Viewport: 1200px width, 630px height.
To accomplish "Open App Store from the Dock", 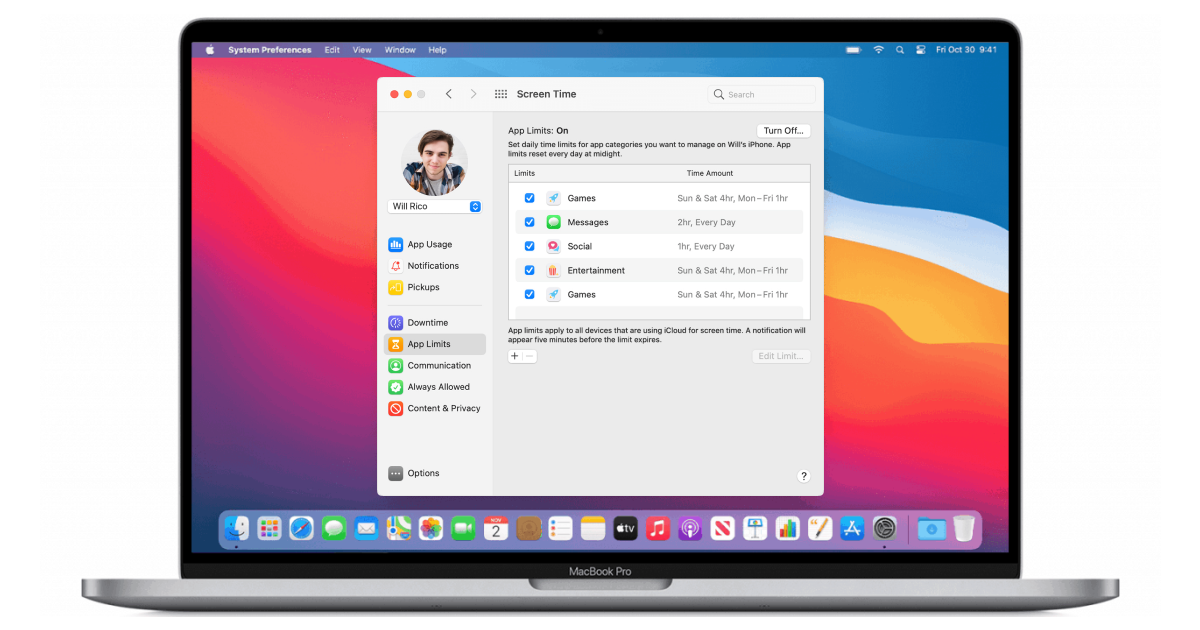I will coord(852,528).
